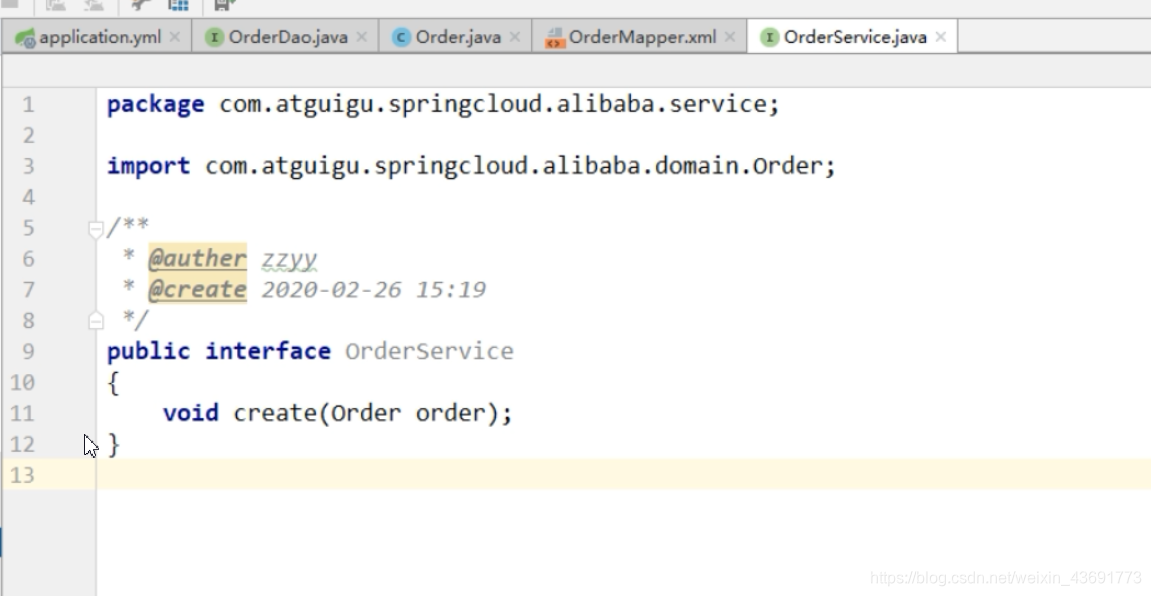The width and height of the screenshot is (1151, 596).
Task: Click the interface keyword on line 9
Action: (x=268, y=351)
